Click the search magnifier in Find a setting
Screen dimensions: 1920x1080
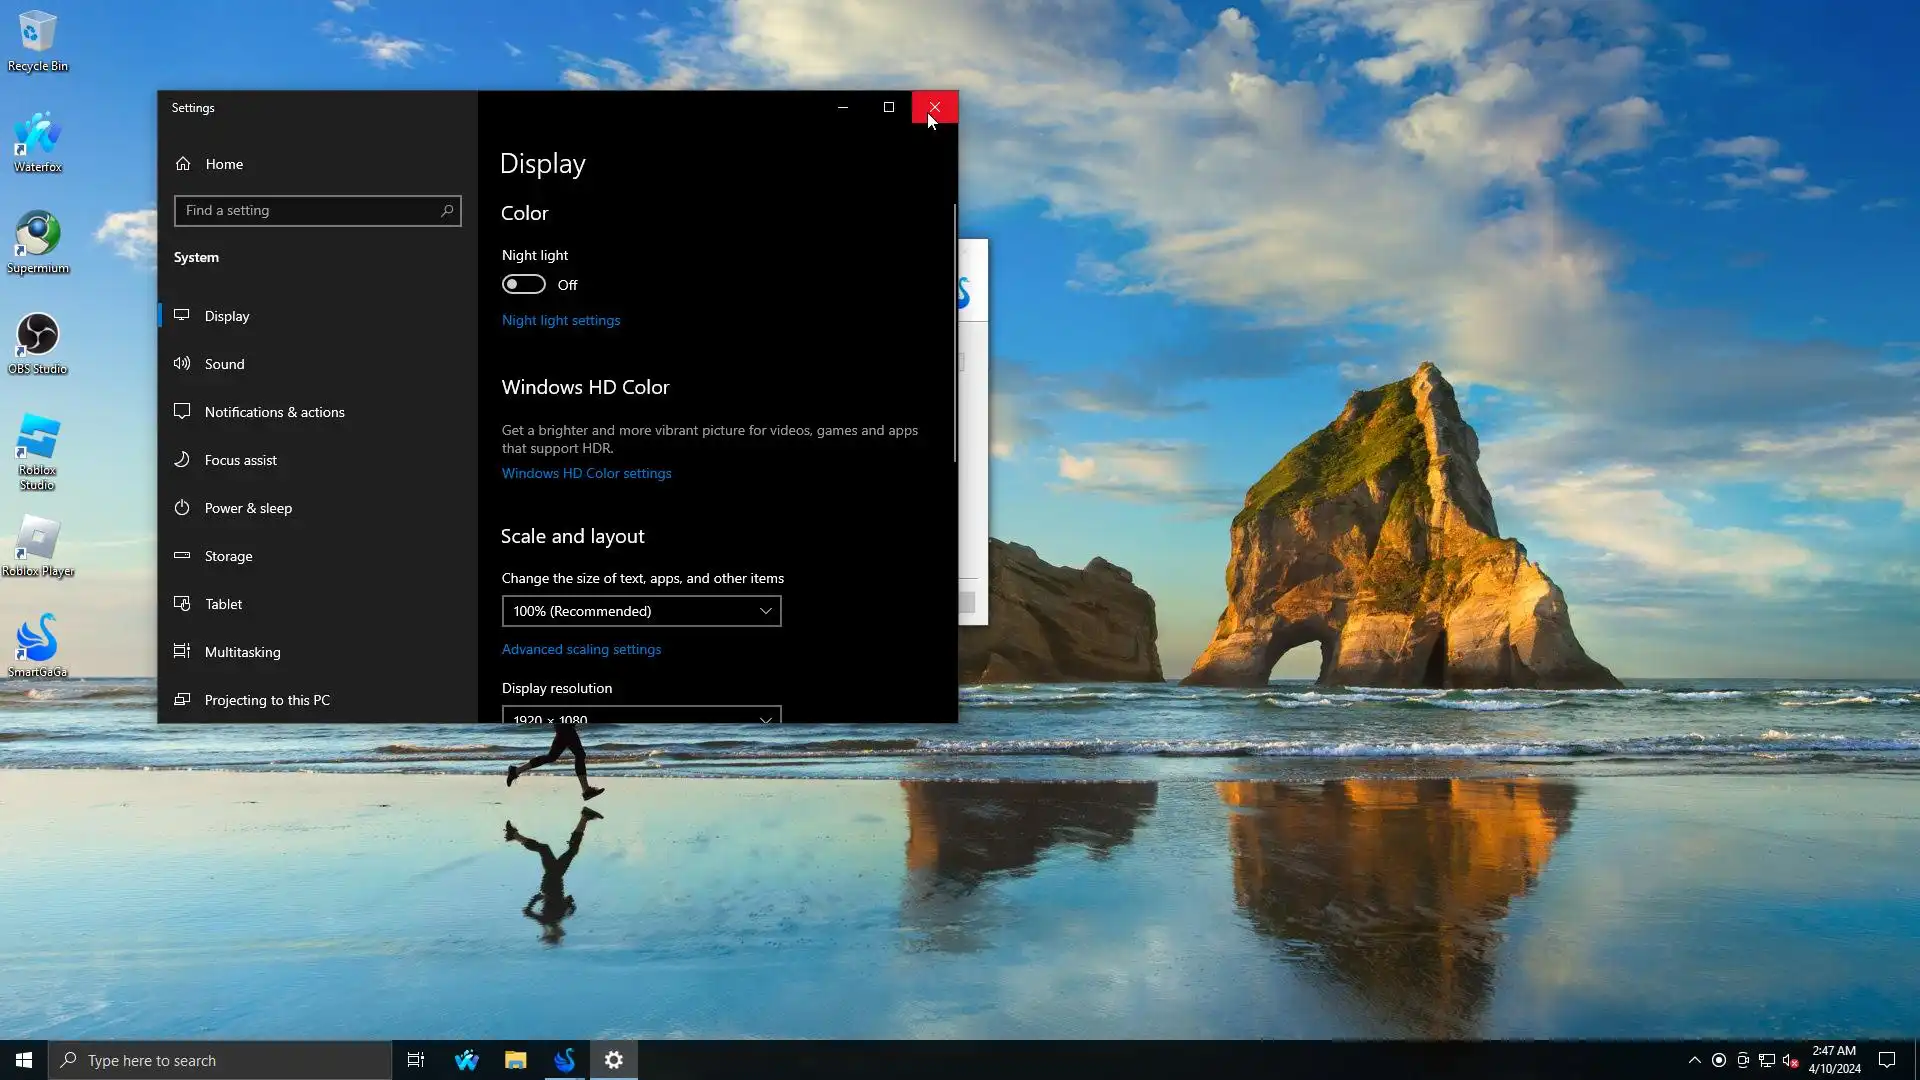click(x=447, y=211)
